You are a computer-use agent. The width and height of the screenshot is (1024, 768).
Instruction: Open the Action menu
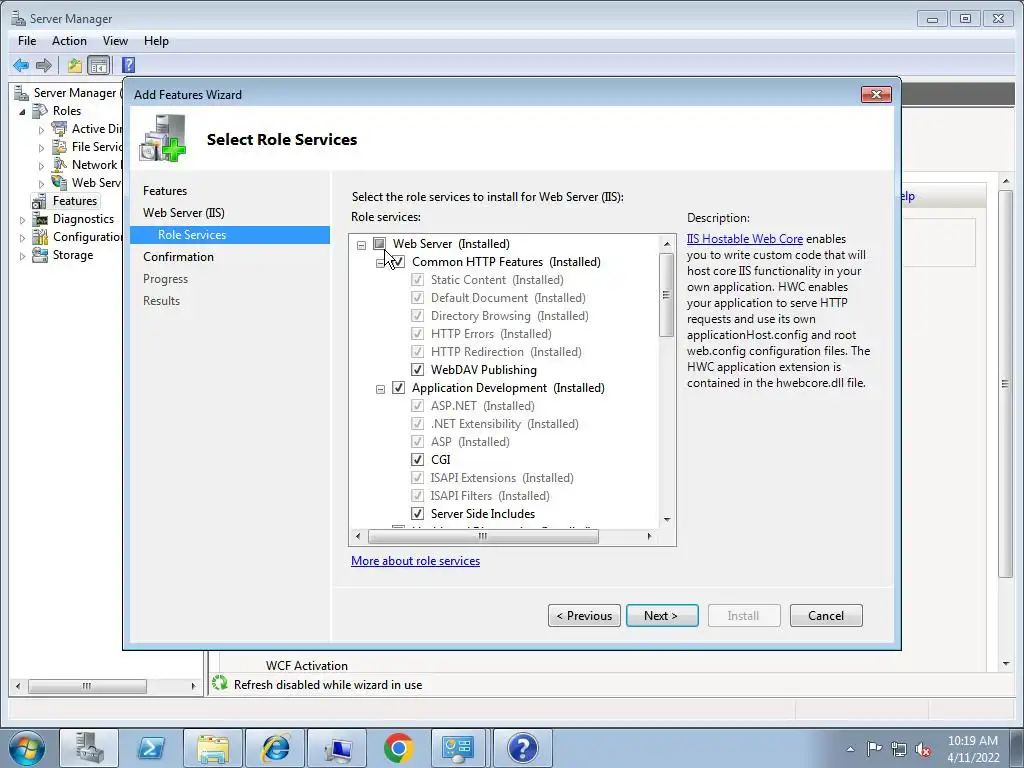click(69, 40)
